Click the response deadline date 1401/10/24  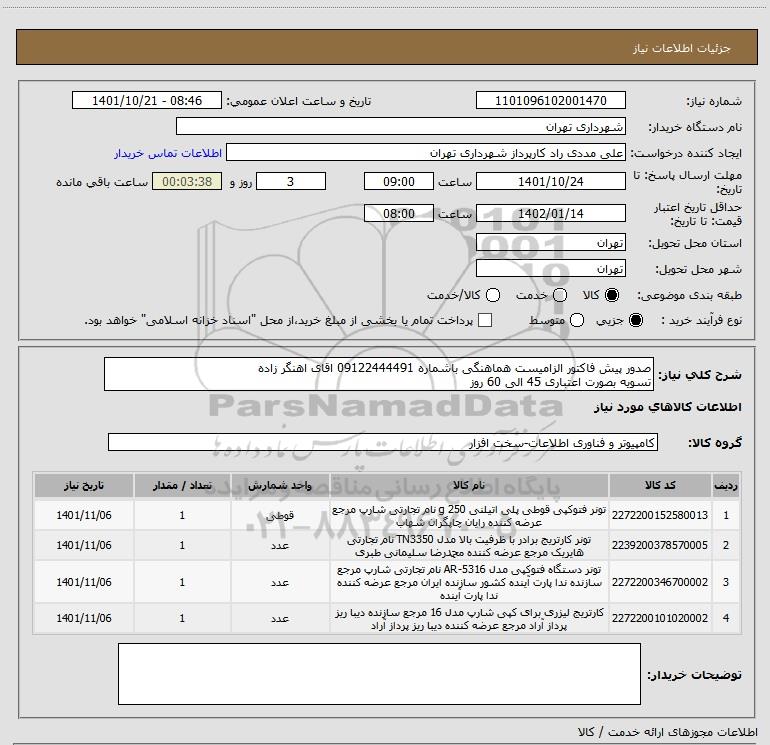(550, 181)
